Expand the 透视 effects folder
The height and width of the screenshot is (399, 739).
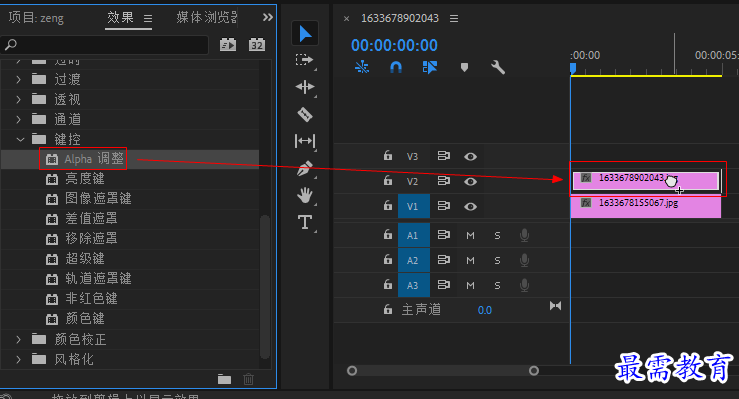18,99
